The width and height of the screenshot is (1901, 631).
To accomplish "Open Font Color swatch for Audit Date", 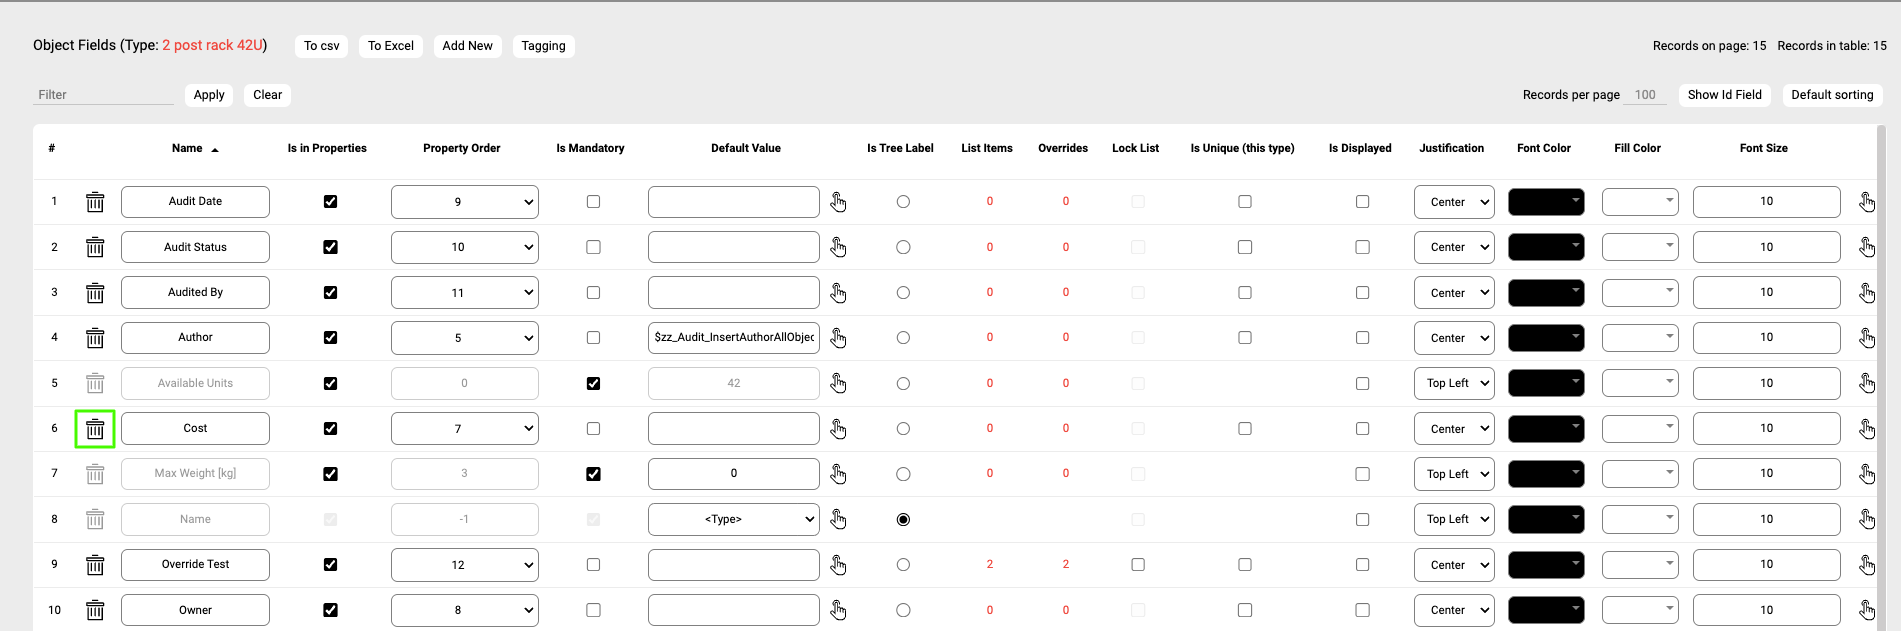I will coord(1545,202).
